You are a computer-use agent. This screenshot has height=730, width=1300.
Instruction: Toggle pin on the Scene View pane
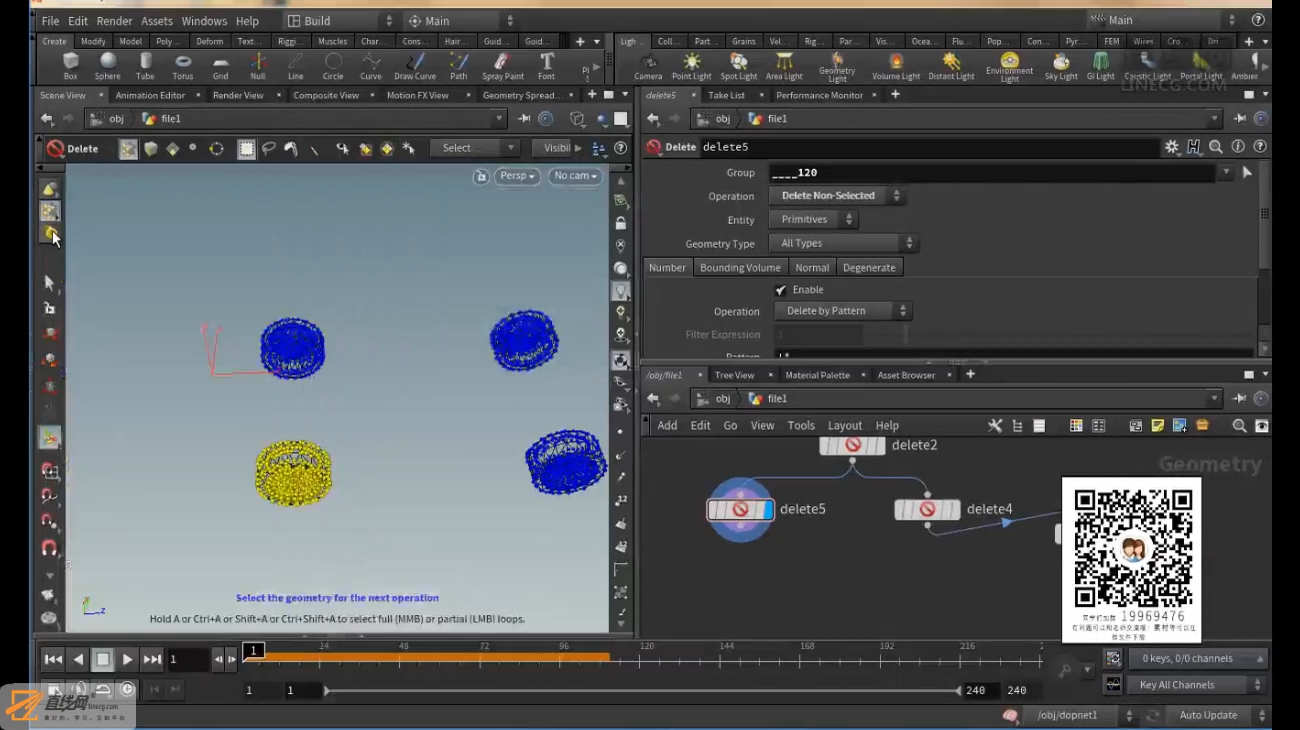tap(524, 118)
